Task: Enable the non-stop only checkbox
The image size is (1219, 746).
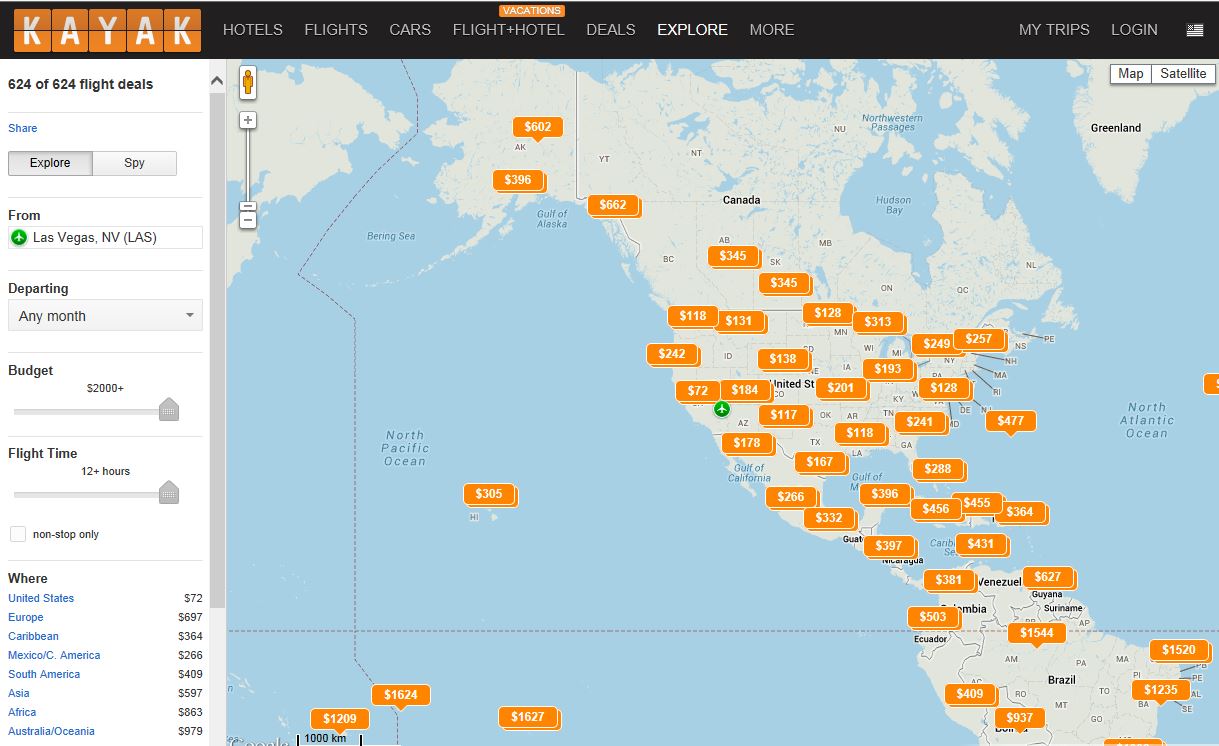Action: 18,534
